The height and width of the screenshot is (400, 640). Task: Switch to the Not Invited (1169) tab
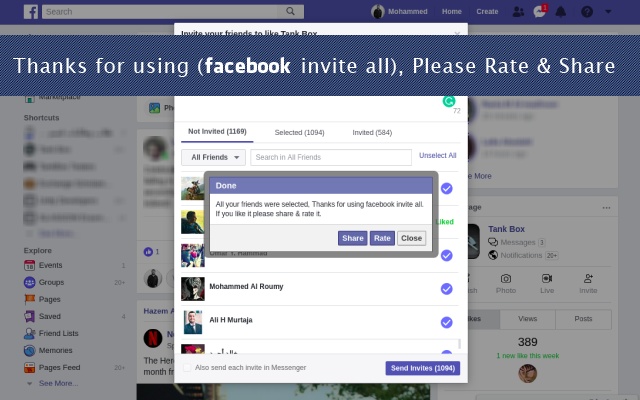217,131
